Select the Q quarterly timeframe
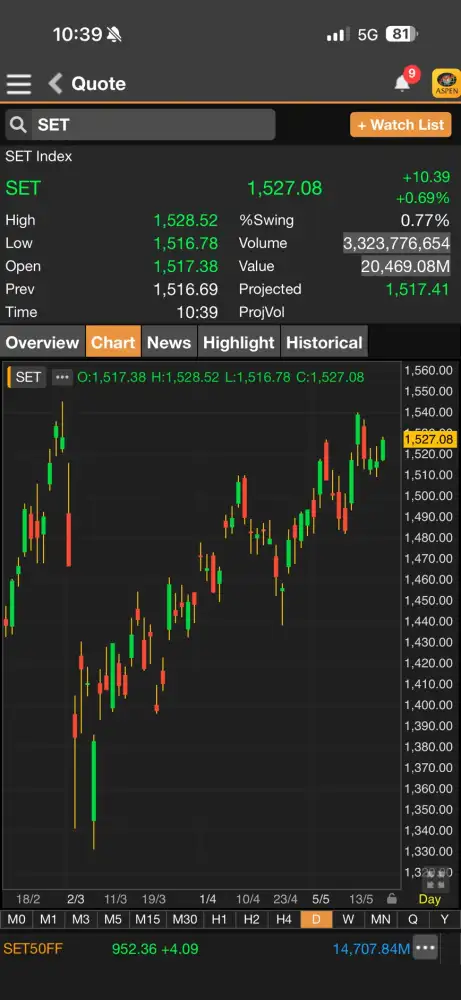 (x=413, y=920)
